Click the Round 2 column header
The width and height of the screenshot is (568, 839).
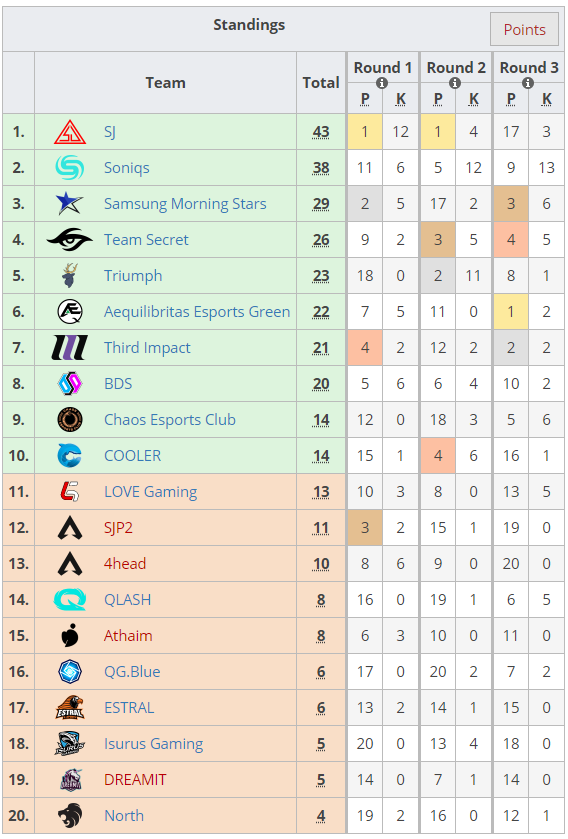tap(456, 67)
